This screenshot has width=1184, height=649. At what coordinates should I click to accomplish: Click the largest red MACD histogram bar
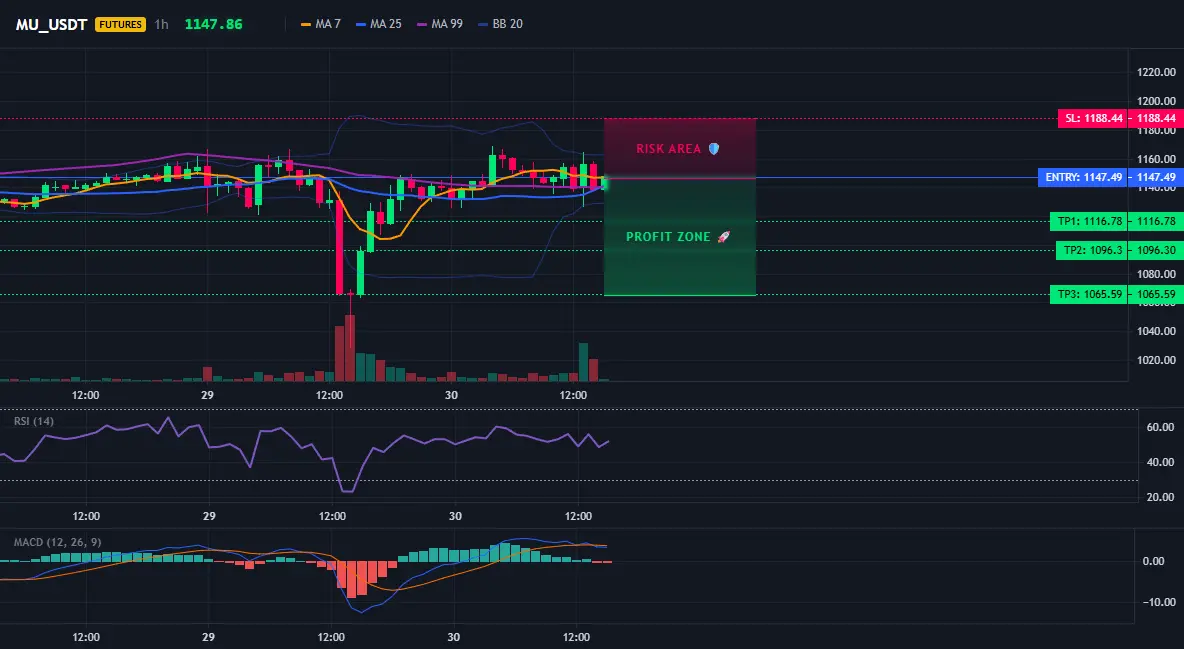coord(350,578)
